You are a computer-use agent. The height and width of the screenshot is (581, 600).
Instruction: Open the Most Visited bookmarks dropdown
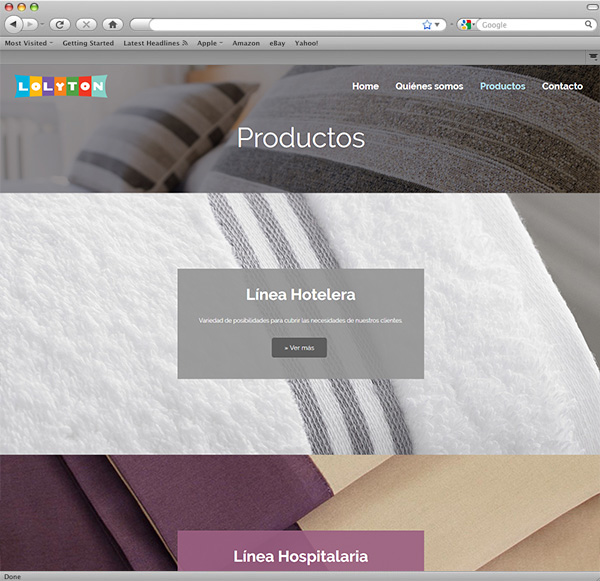pos(30,44)
